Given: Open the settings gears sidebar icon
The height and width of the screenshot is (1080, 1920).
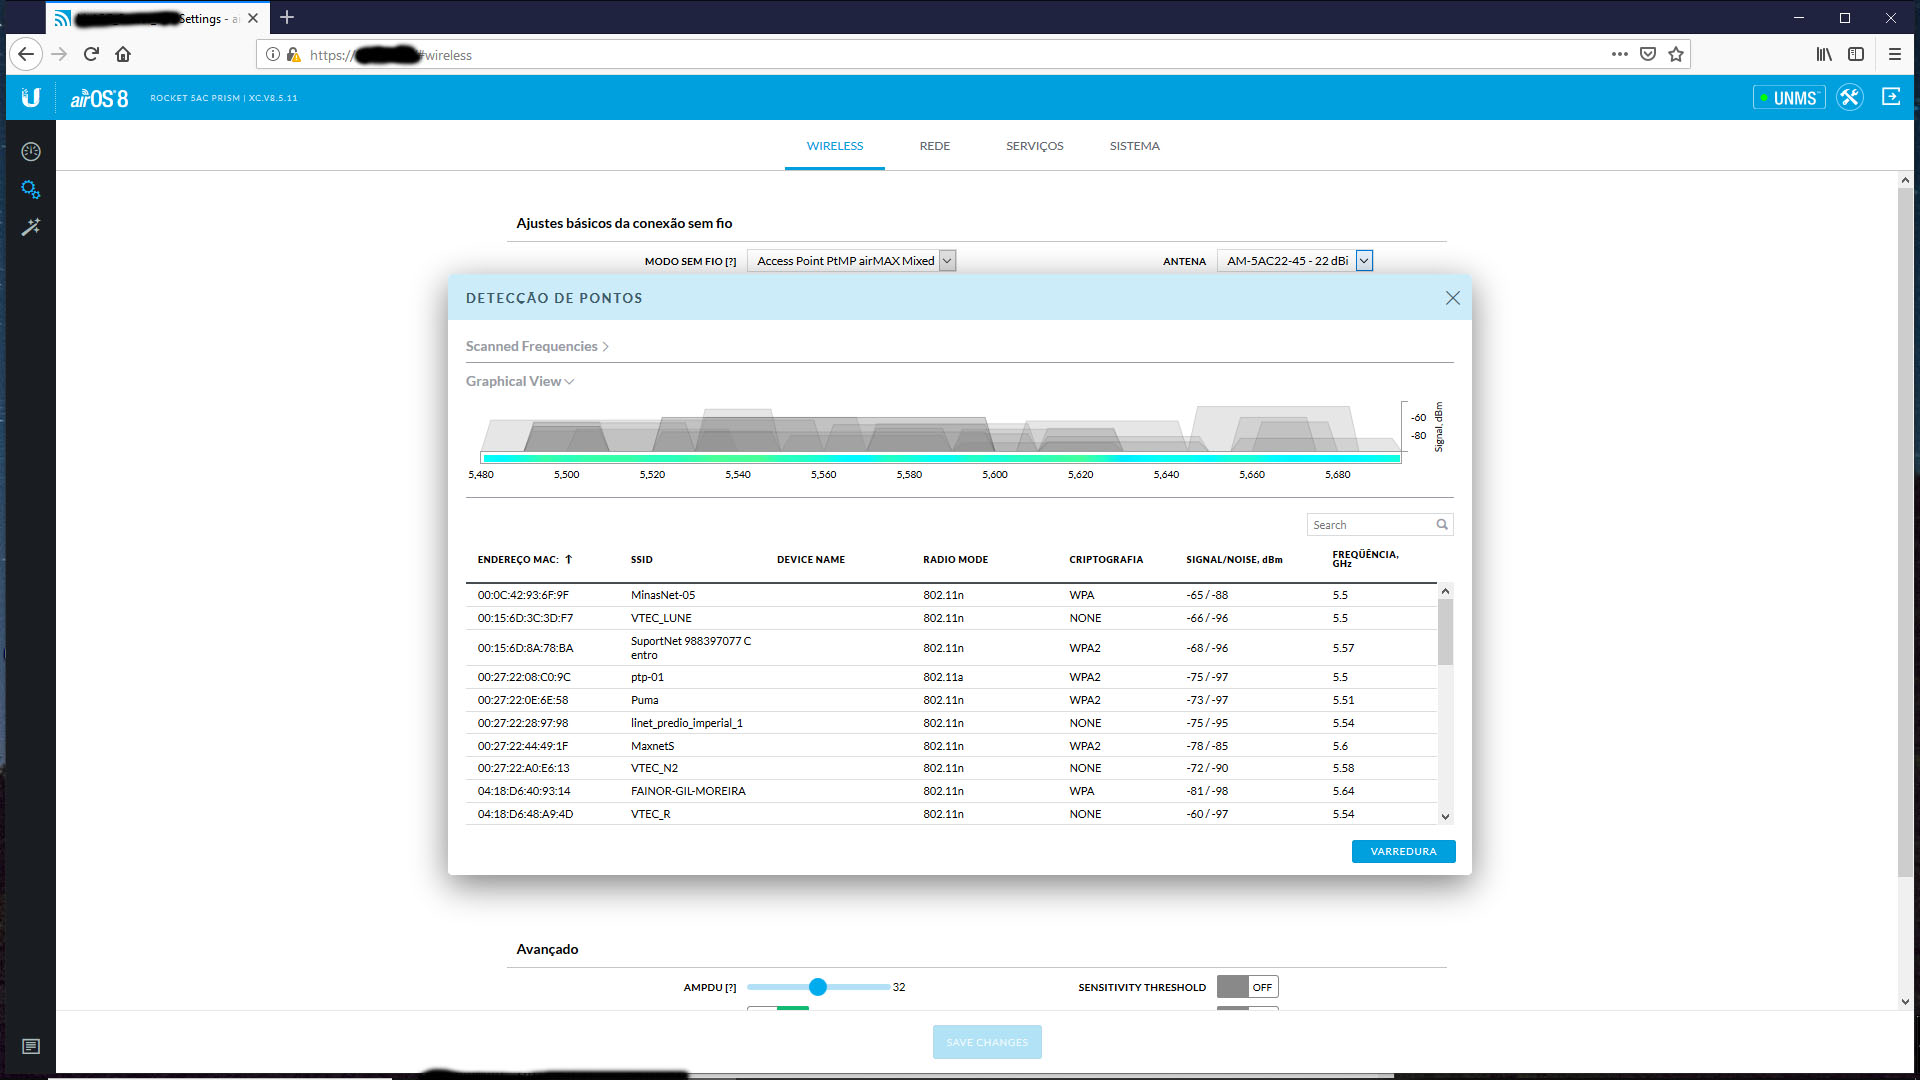Looking at the screenshot, I should point(31,189).
